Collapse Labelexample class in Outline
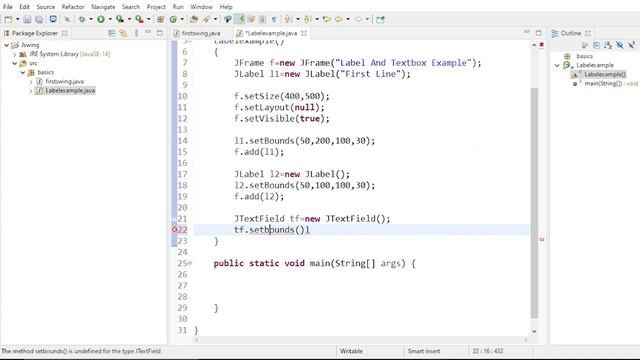 coord(557,65)
